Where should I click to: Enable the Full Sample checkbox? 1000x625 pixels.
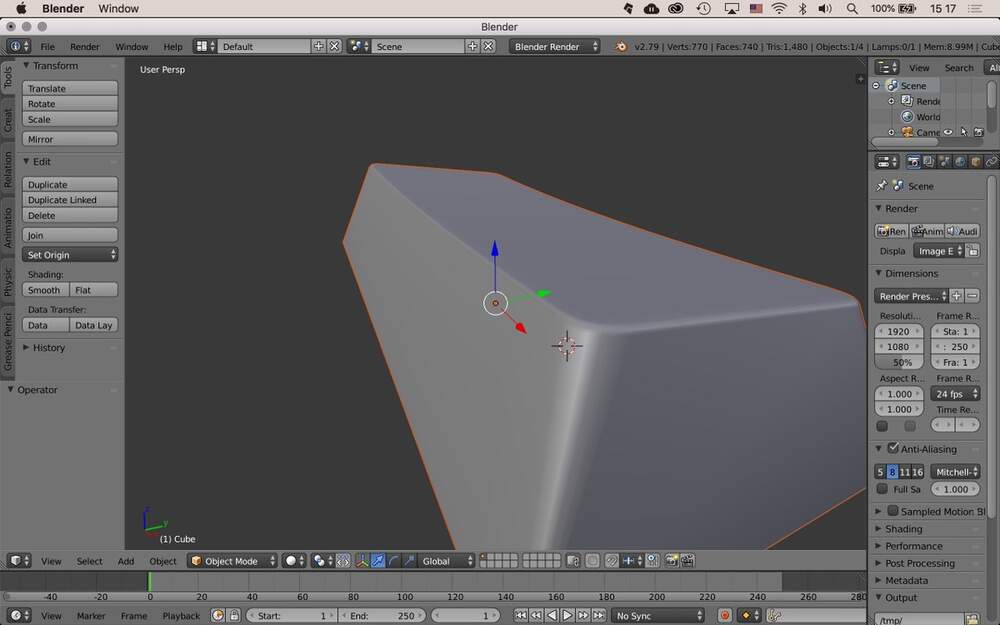(x=882, y=489)
